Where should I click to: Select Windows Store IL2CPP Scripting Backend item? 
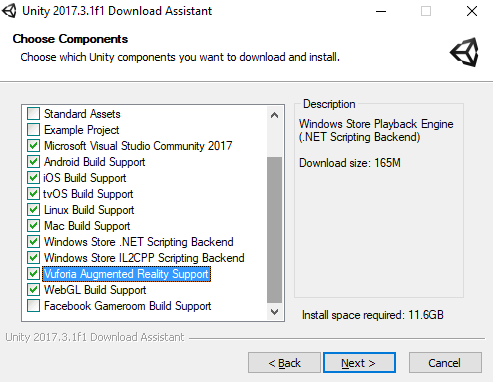tap(144, 258)
